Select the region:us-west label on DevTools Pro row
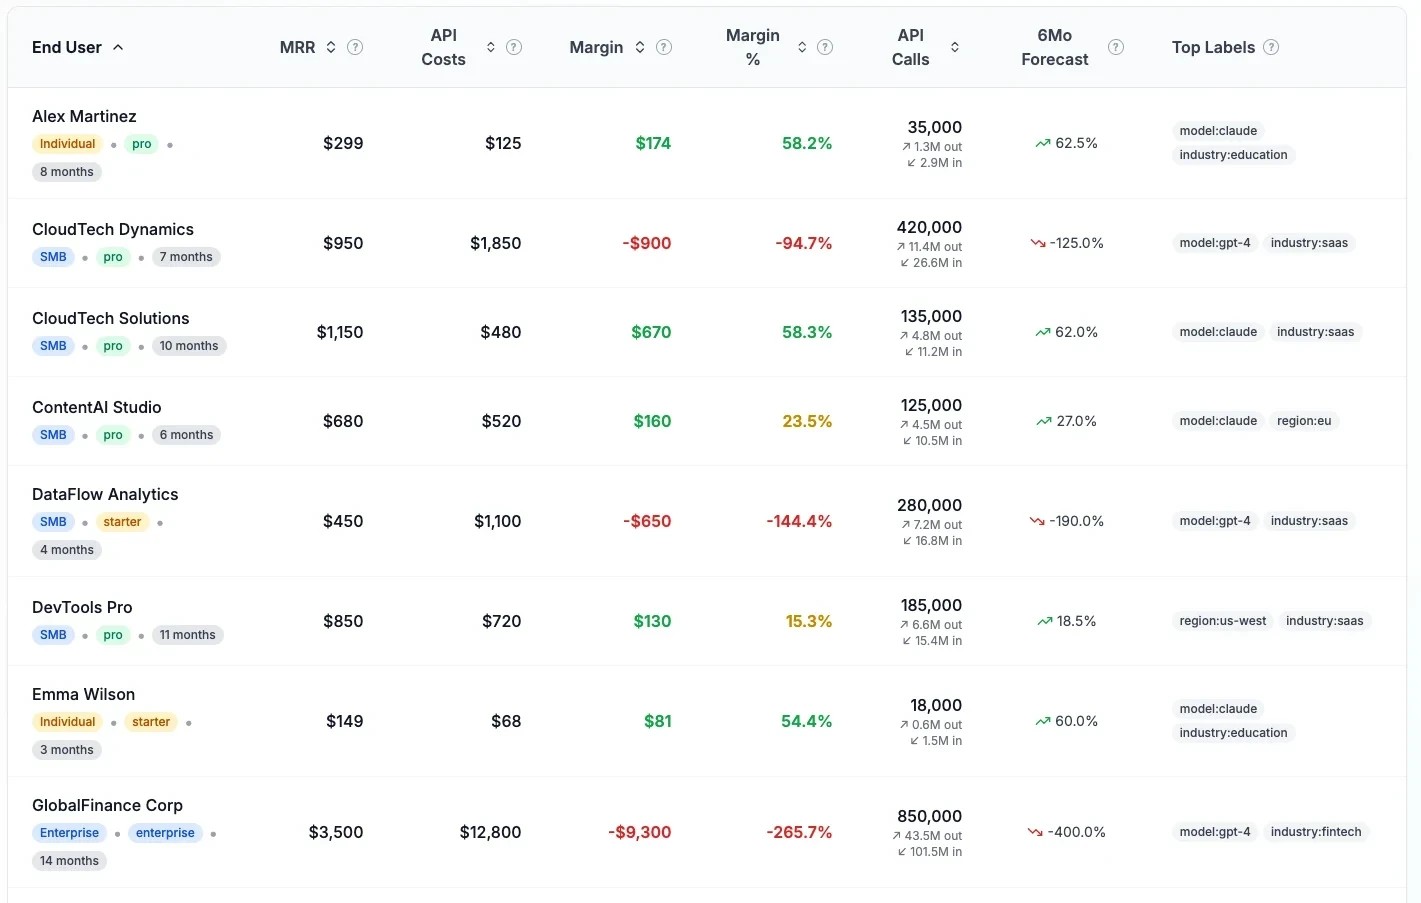 pyautogui.click(x=1222, y=620)
